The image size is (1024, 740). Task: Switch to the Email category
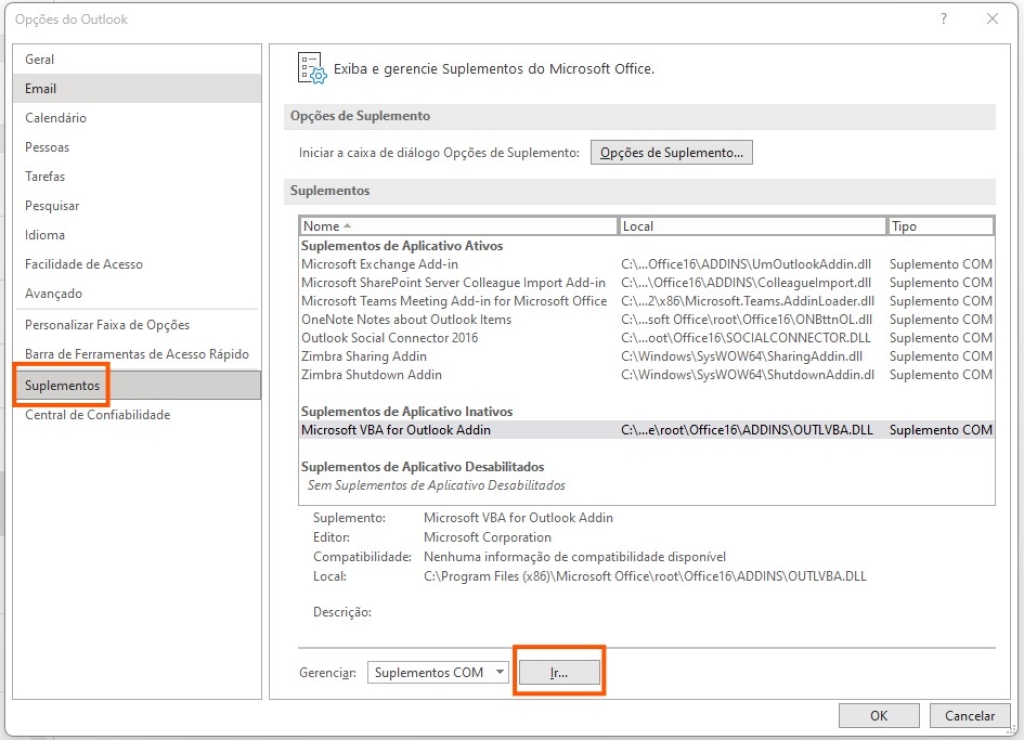pyautogui.click(x=41, y=88)
